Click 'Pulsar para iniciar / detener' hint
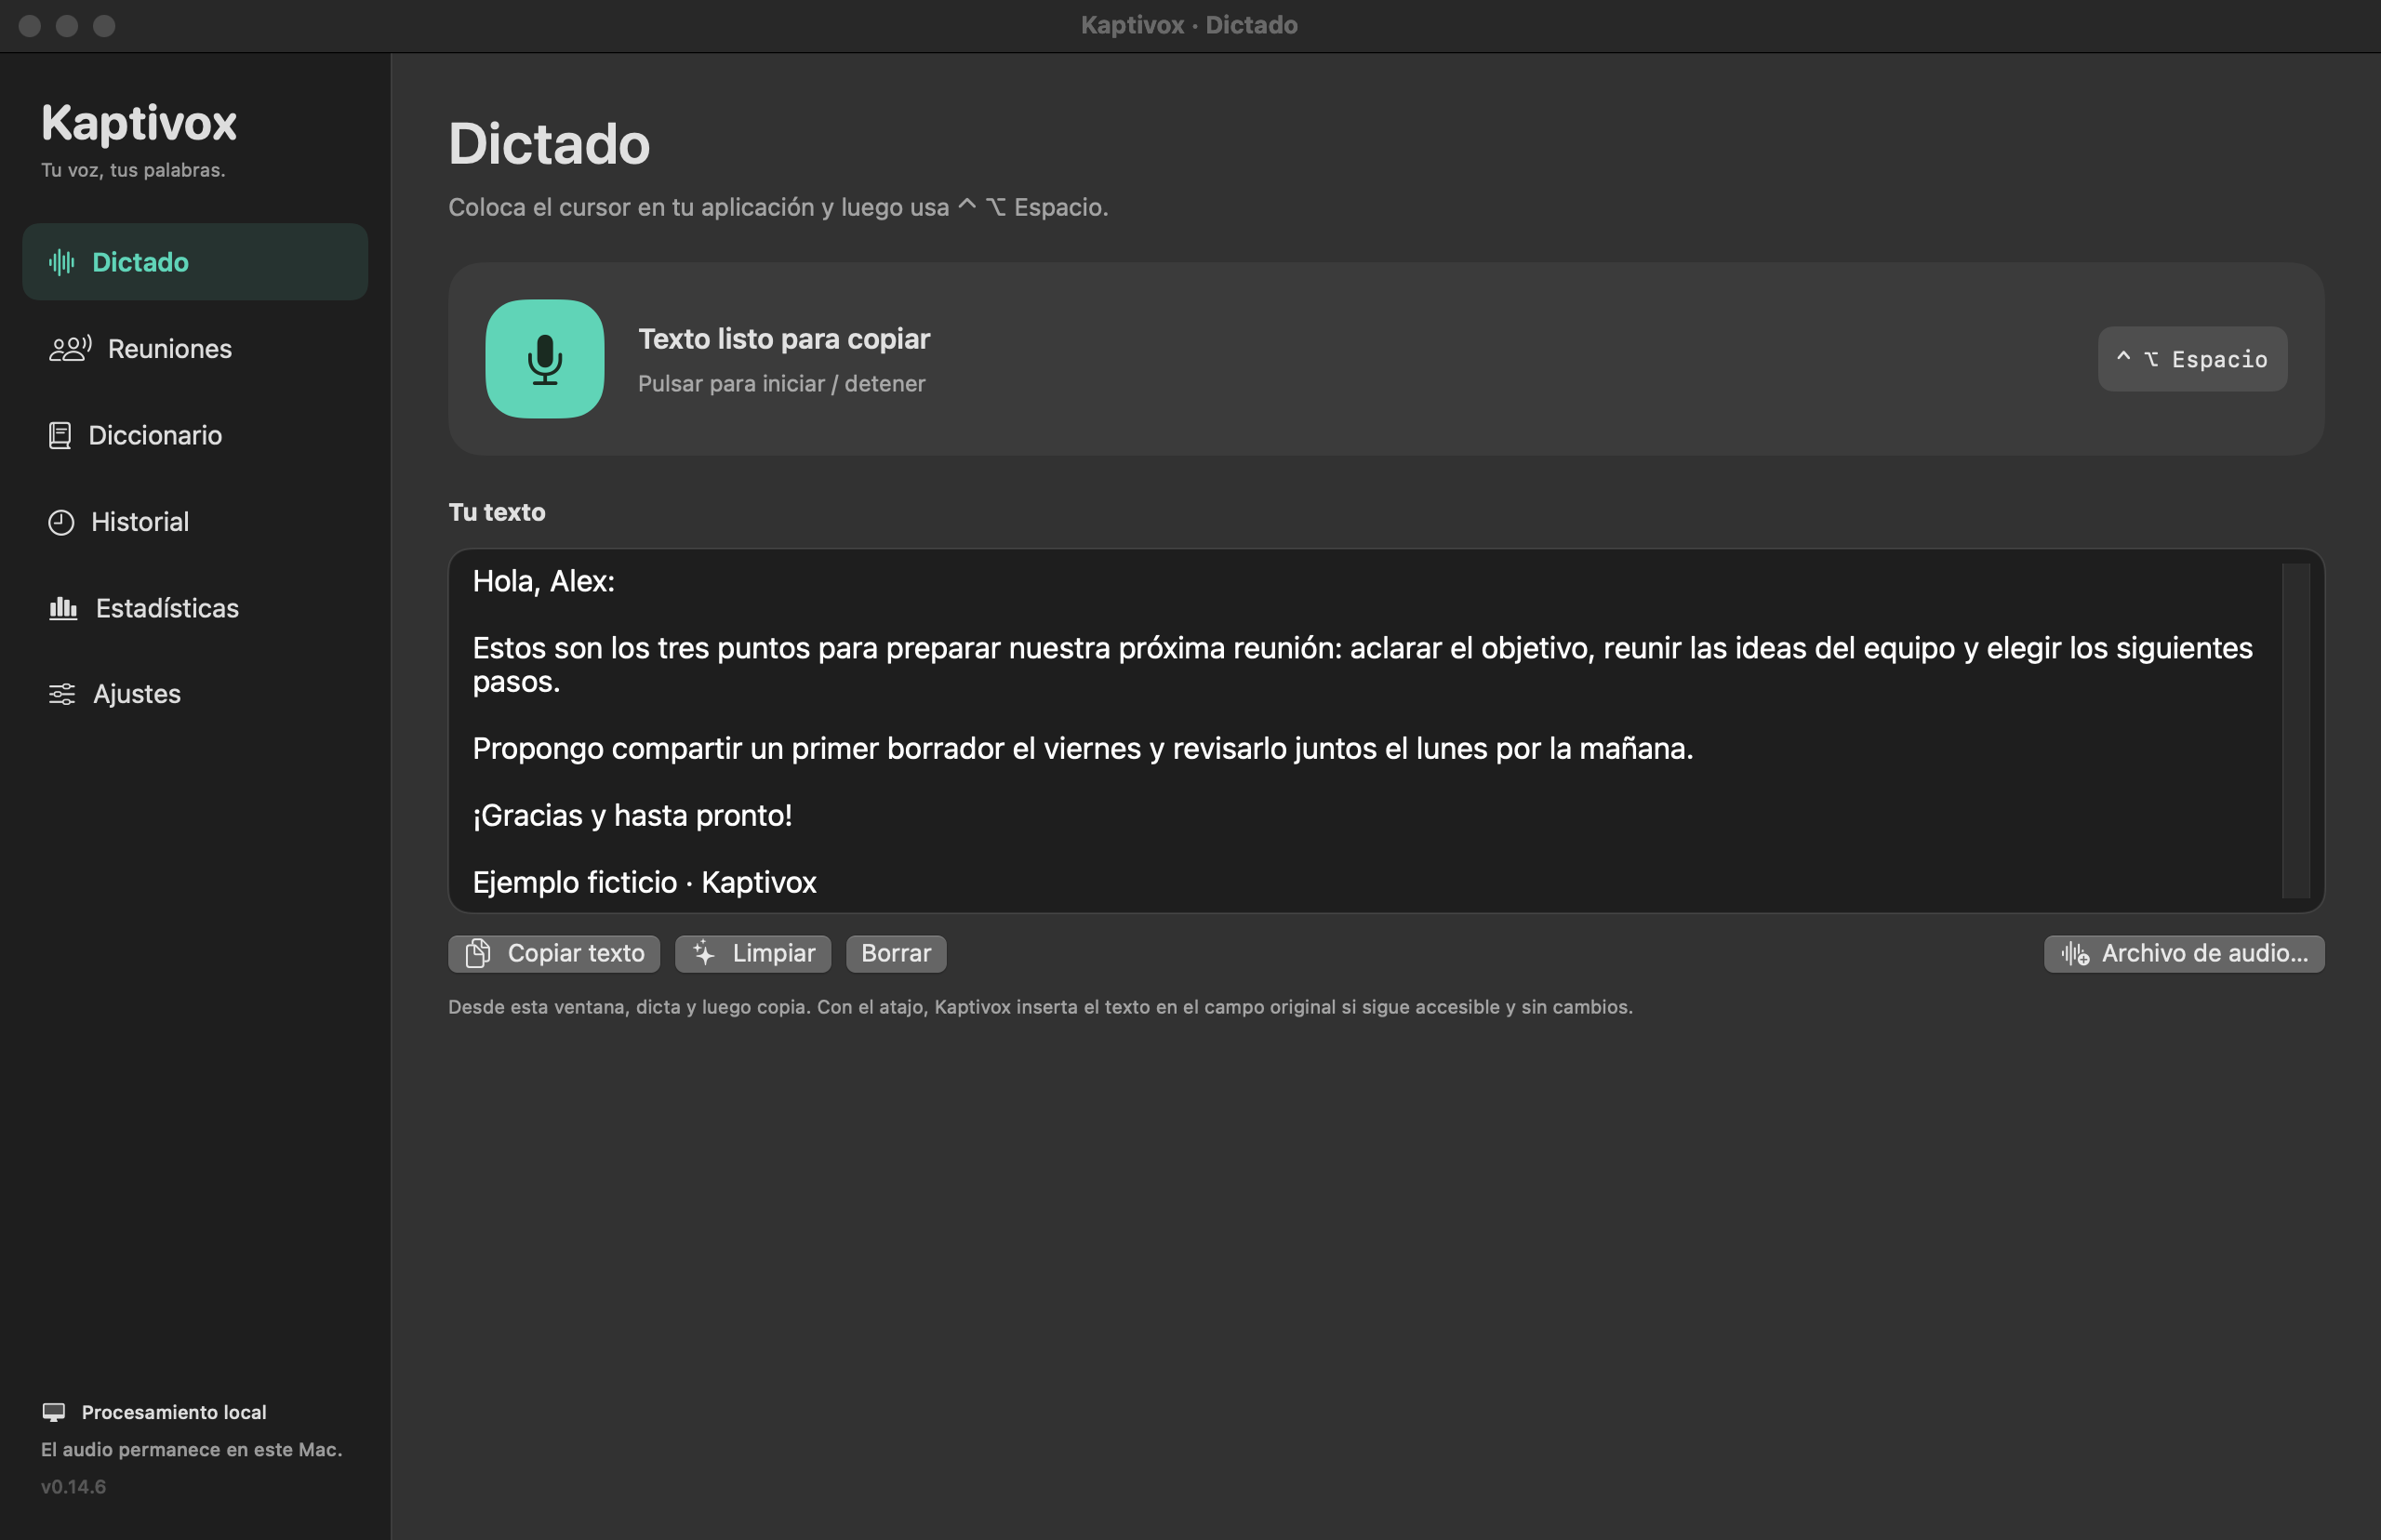This screenshot has height=1540, width=2381. [x=781, y=384]
